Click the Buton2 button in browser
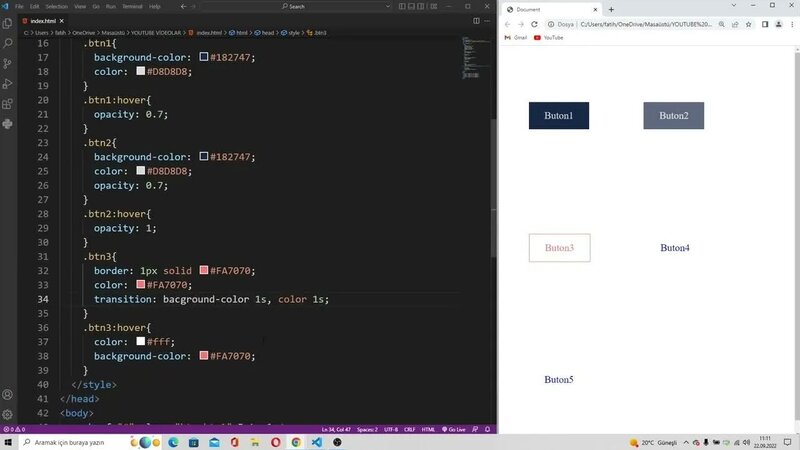The height and width of the screenshot is (450, 800). (673, 115)
